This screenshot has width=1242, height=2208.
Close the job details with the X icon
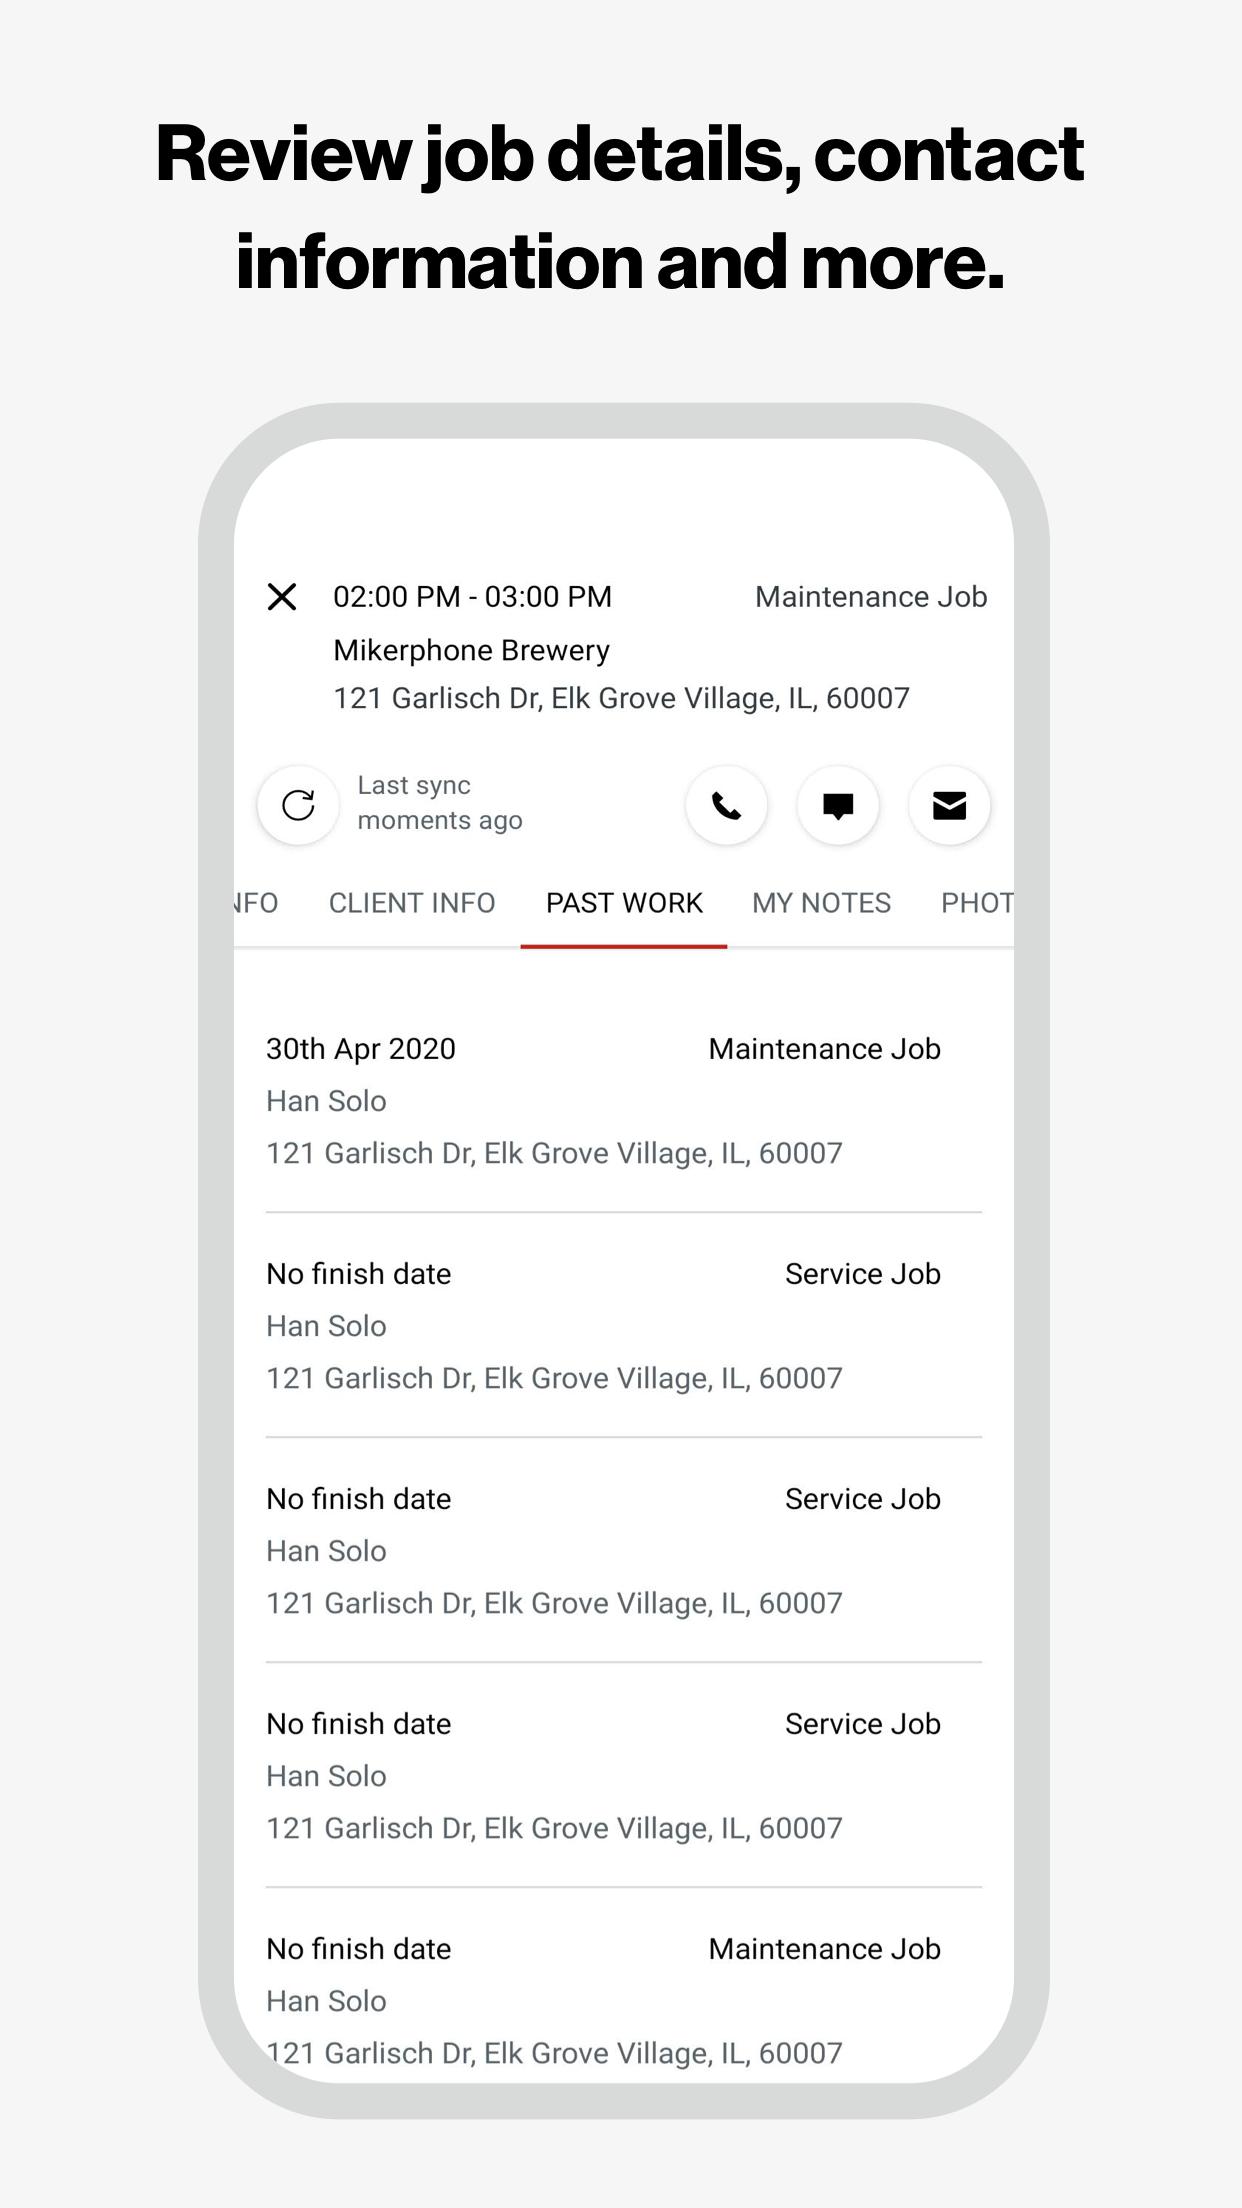[282, 597]
